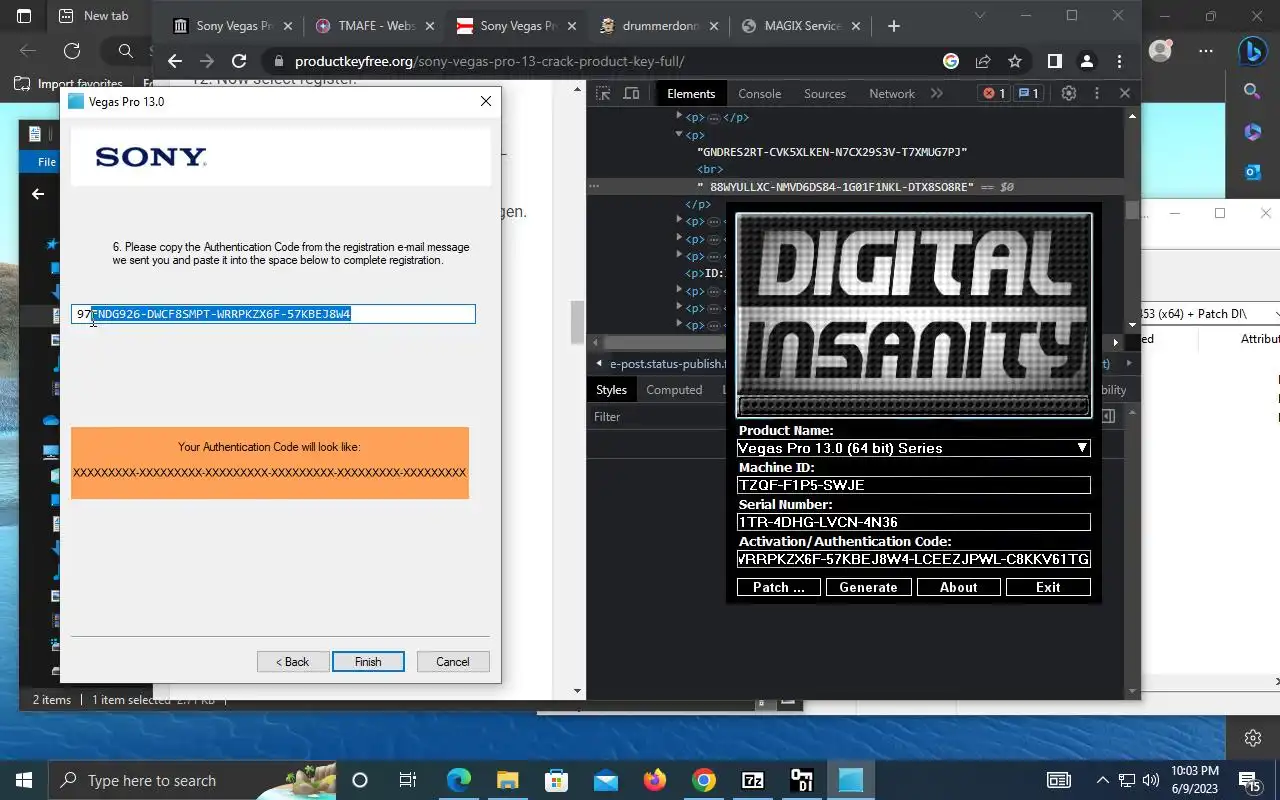Click the breadcrumb left arrow in DevTools
Viewport: 1280px width, 800px height.
(598, 364)
